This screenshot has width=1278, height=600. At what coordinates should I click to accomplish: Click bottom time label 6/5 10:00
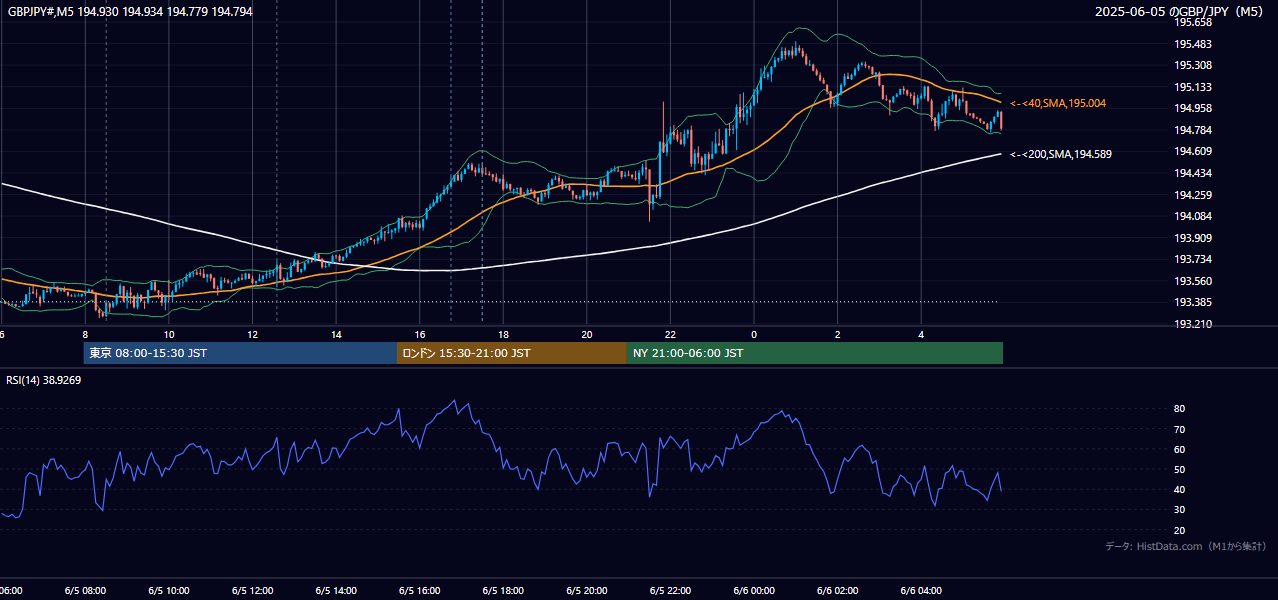168,591
